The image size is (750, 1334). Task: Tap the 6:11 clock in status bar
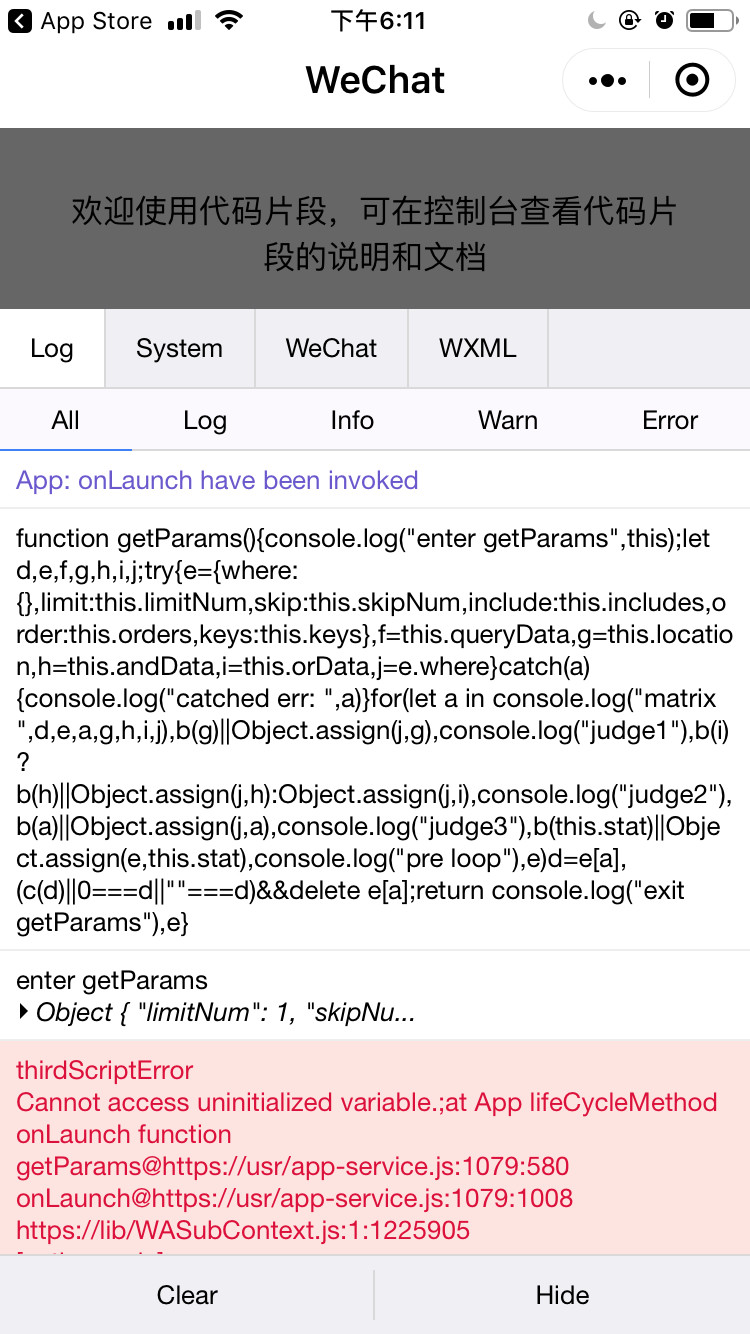tap(377, 20)
